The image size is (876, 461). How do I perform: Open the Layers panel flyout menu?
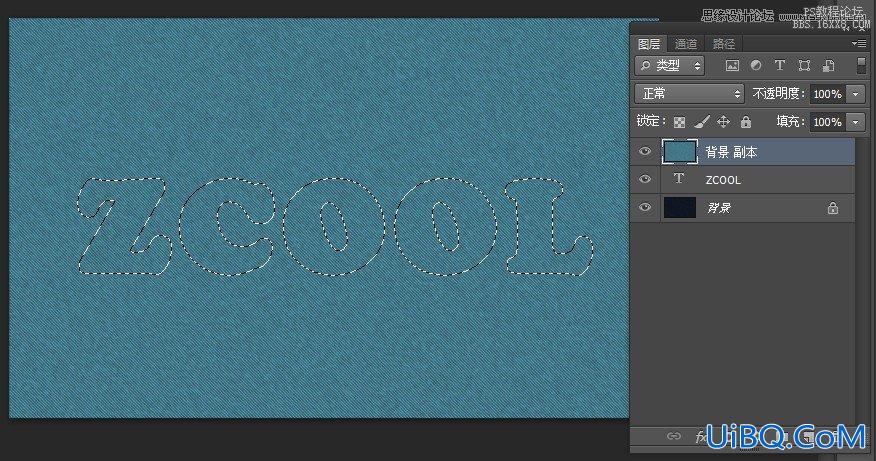point(859,44)
